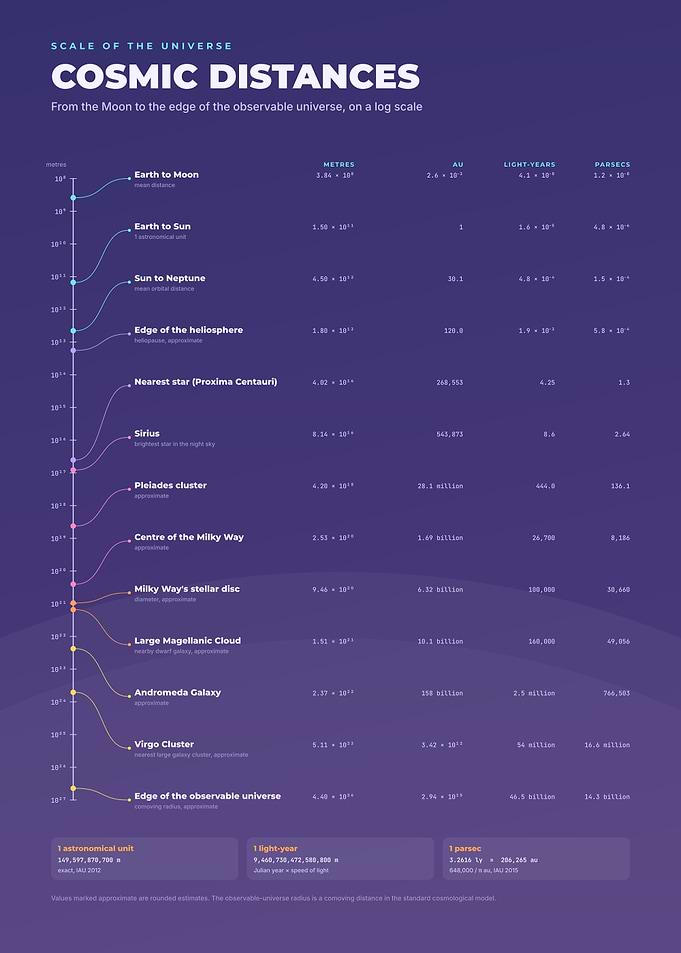Click the "6.32 billion" AU value
The image size is (681, 953).
point(440,590)
